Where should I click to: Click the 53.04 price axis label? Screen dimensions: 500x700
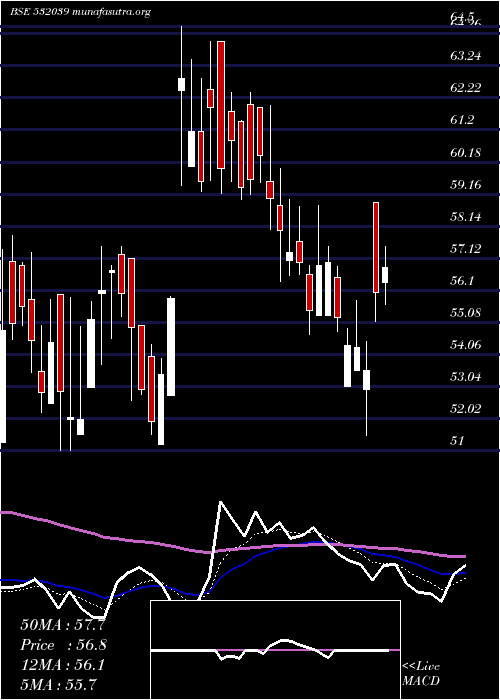tap(466, 377)
